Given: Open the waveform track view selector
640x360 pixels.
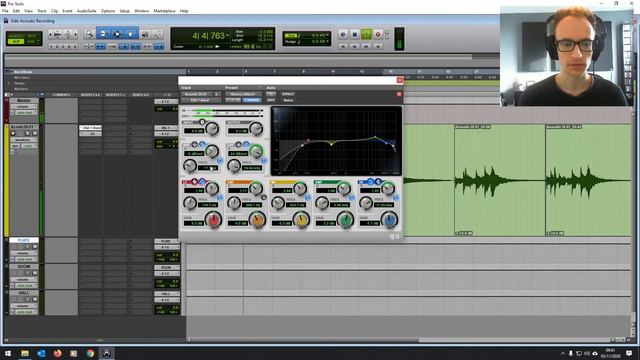Looking at the screenshot, I should (23, 140).
